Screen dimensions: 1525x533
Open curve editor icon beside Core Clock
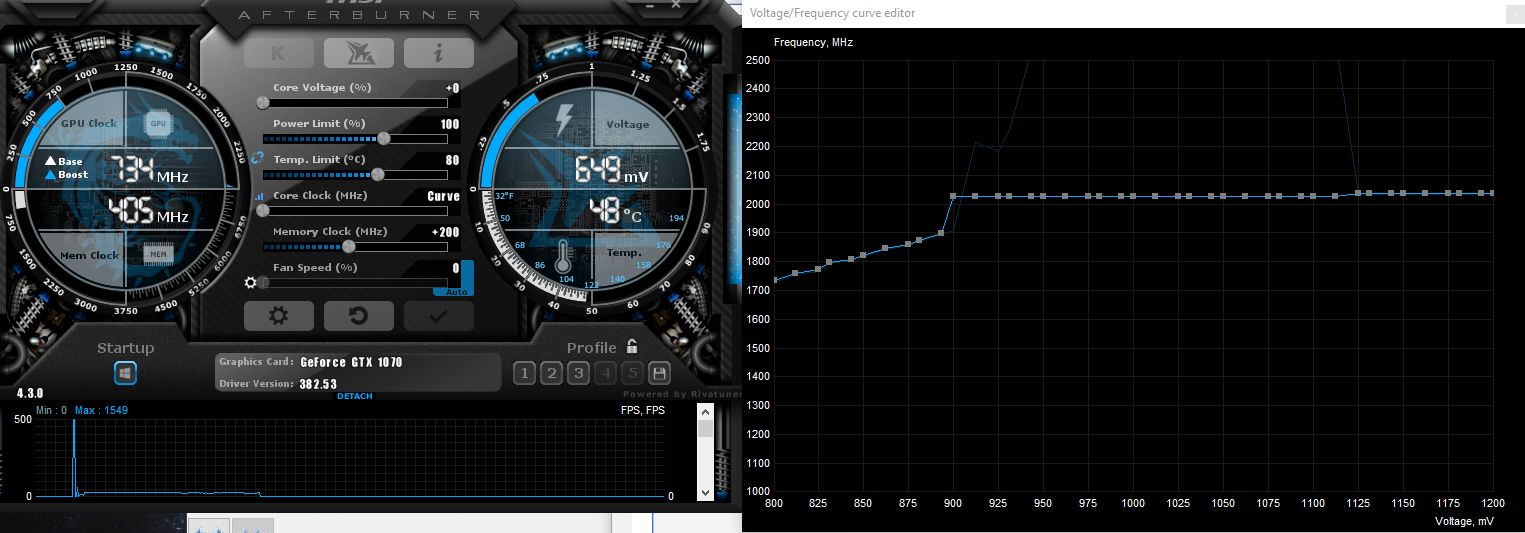pos(260,197)
